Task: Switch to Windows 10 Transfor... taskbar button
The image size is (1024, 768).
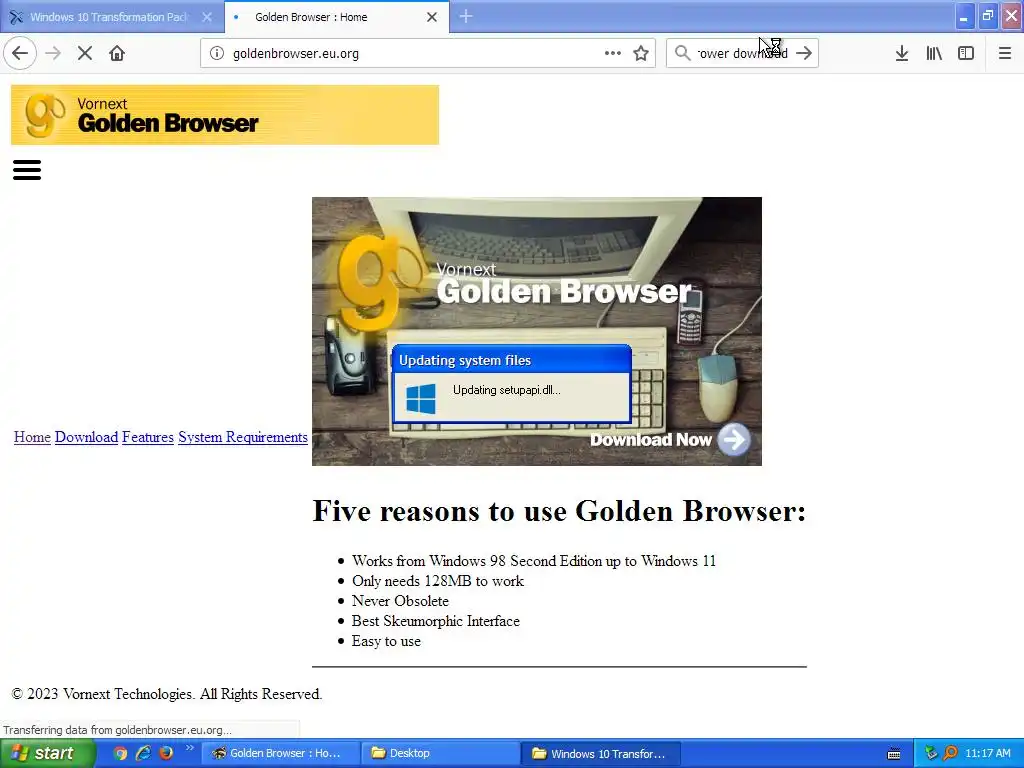Action: pyautogui.click(x=601, y=754)
